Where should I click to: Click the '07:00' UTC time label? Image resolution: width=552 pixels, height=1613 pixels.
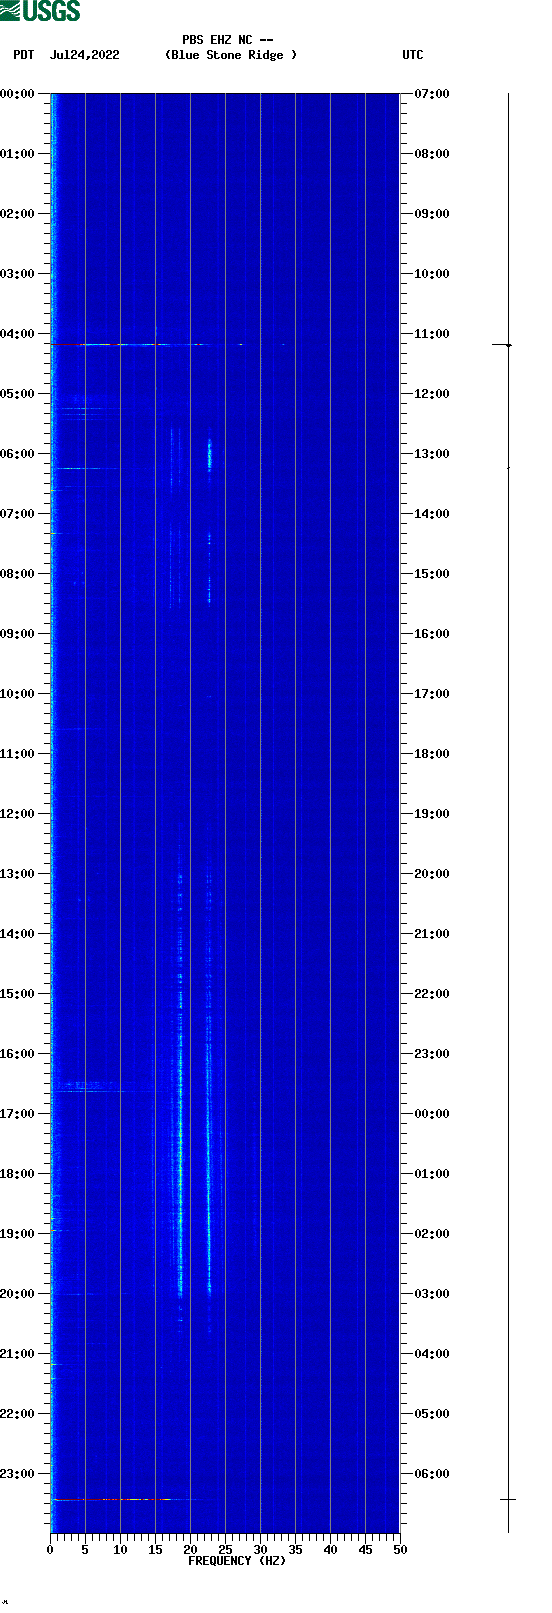click(432, 93)
